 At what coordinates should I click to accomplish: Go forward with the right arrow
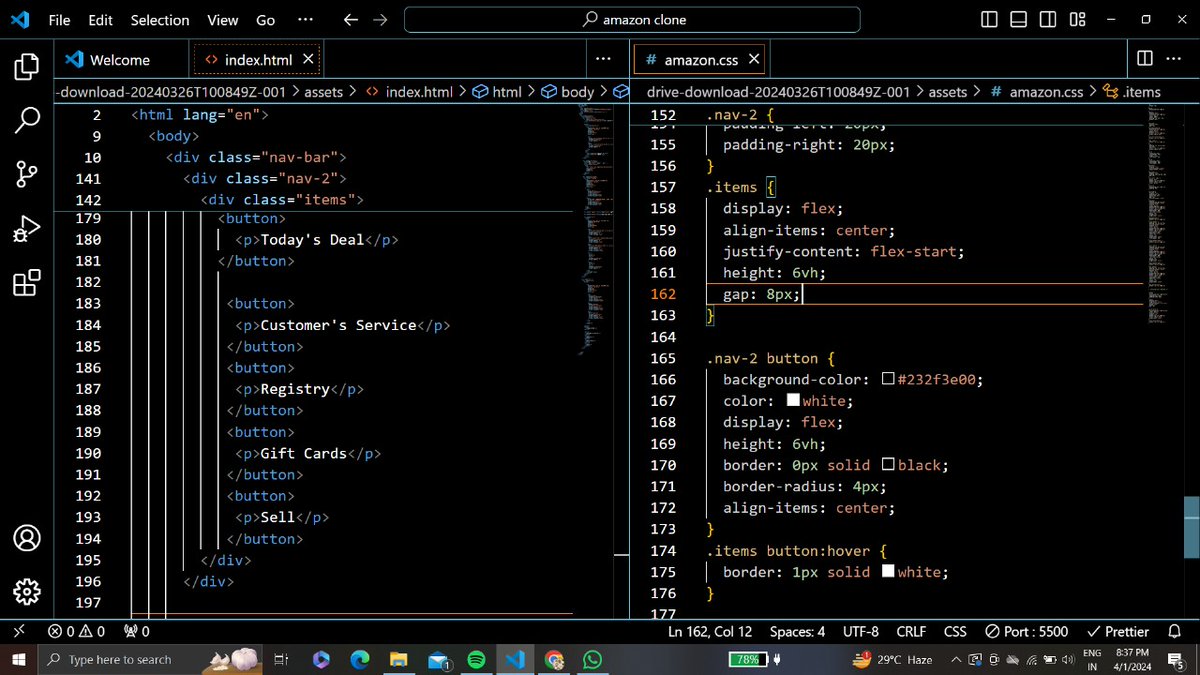coord(380,20)
